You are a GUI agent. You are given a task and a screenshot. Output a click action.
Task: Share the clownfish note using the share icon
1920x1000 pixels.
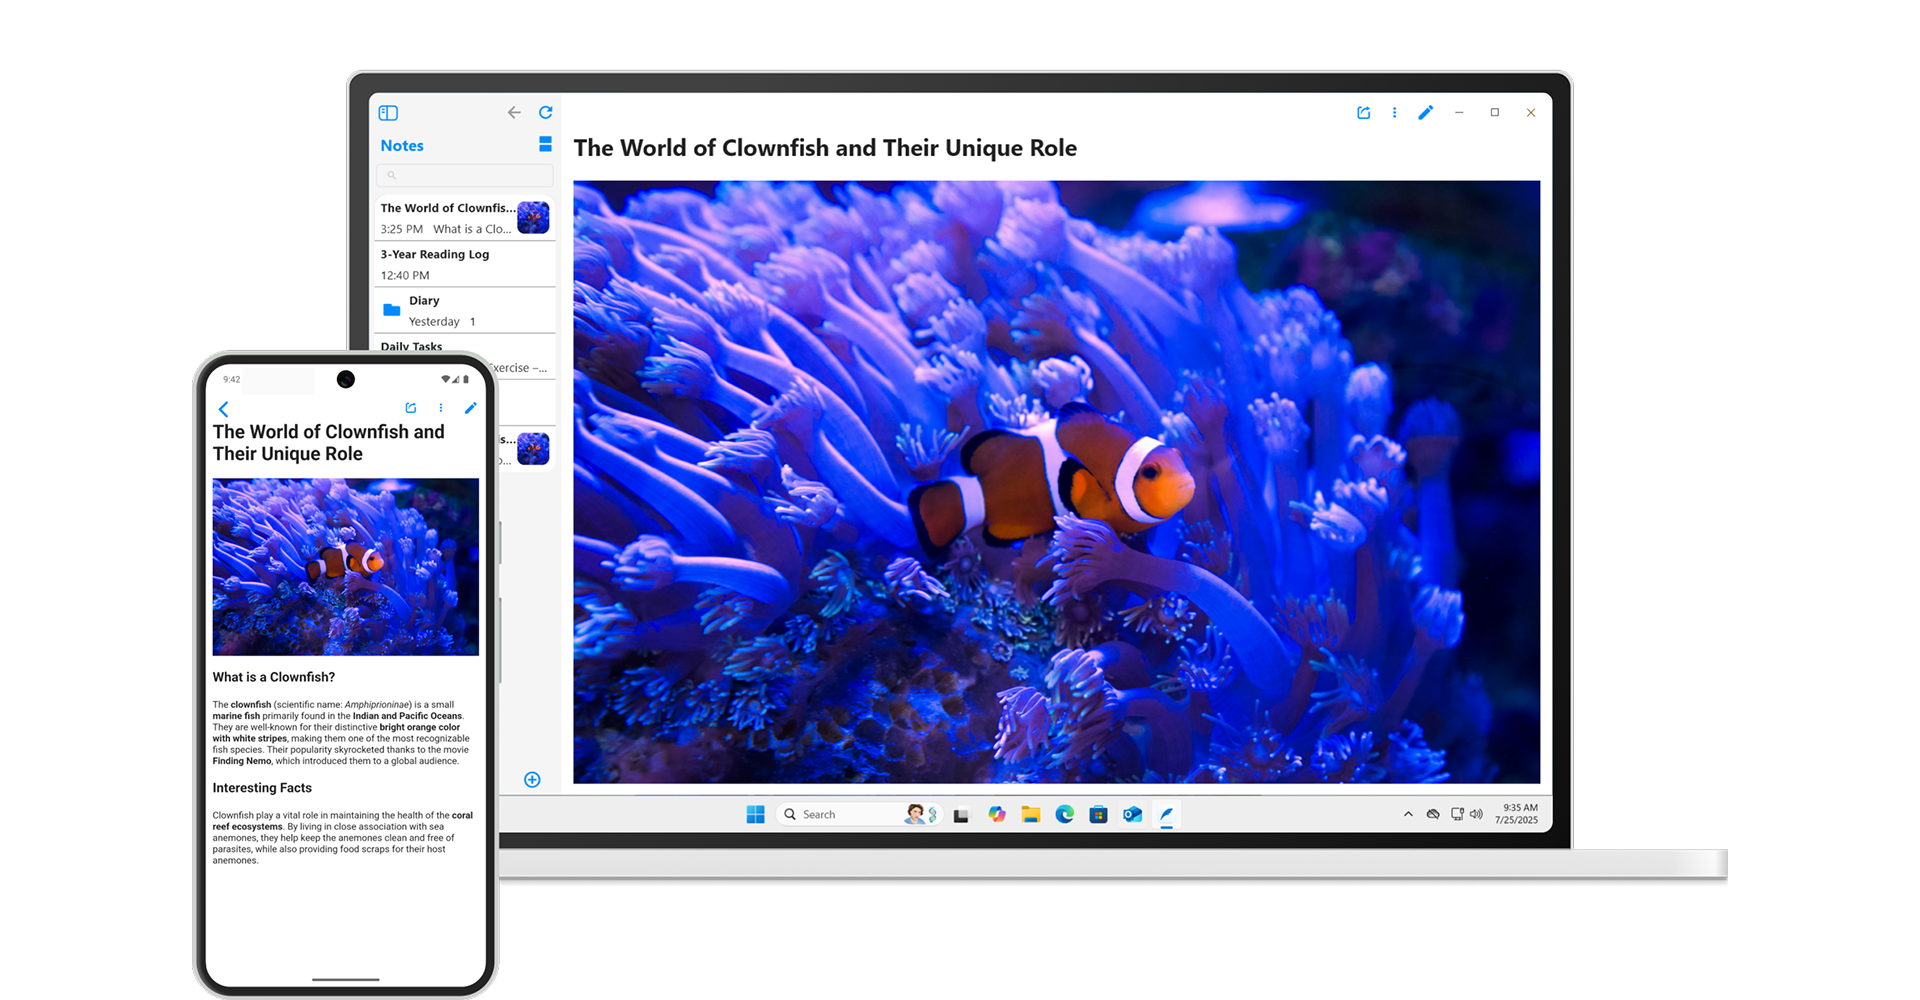click(x=1364, y=112)
